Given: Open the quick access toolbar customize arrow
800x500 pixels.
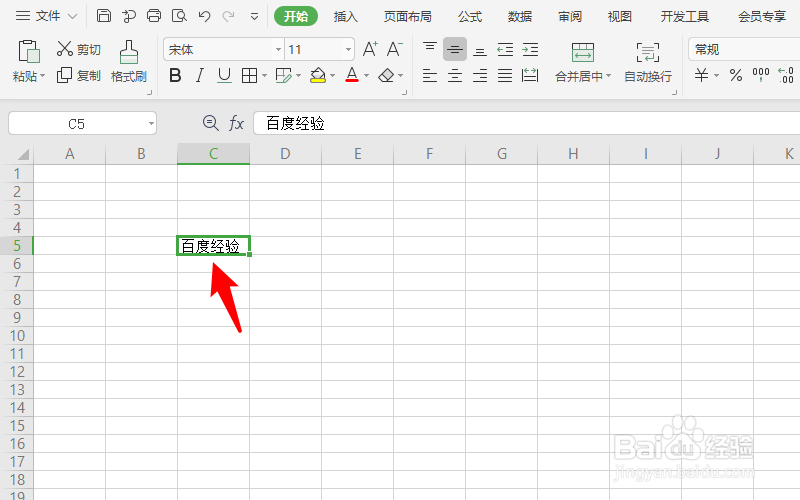Looking at the screenshot, I should (x=254, y=17).
